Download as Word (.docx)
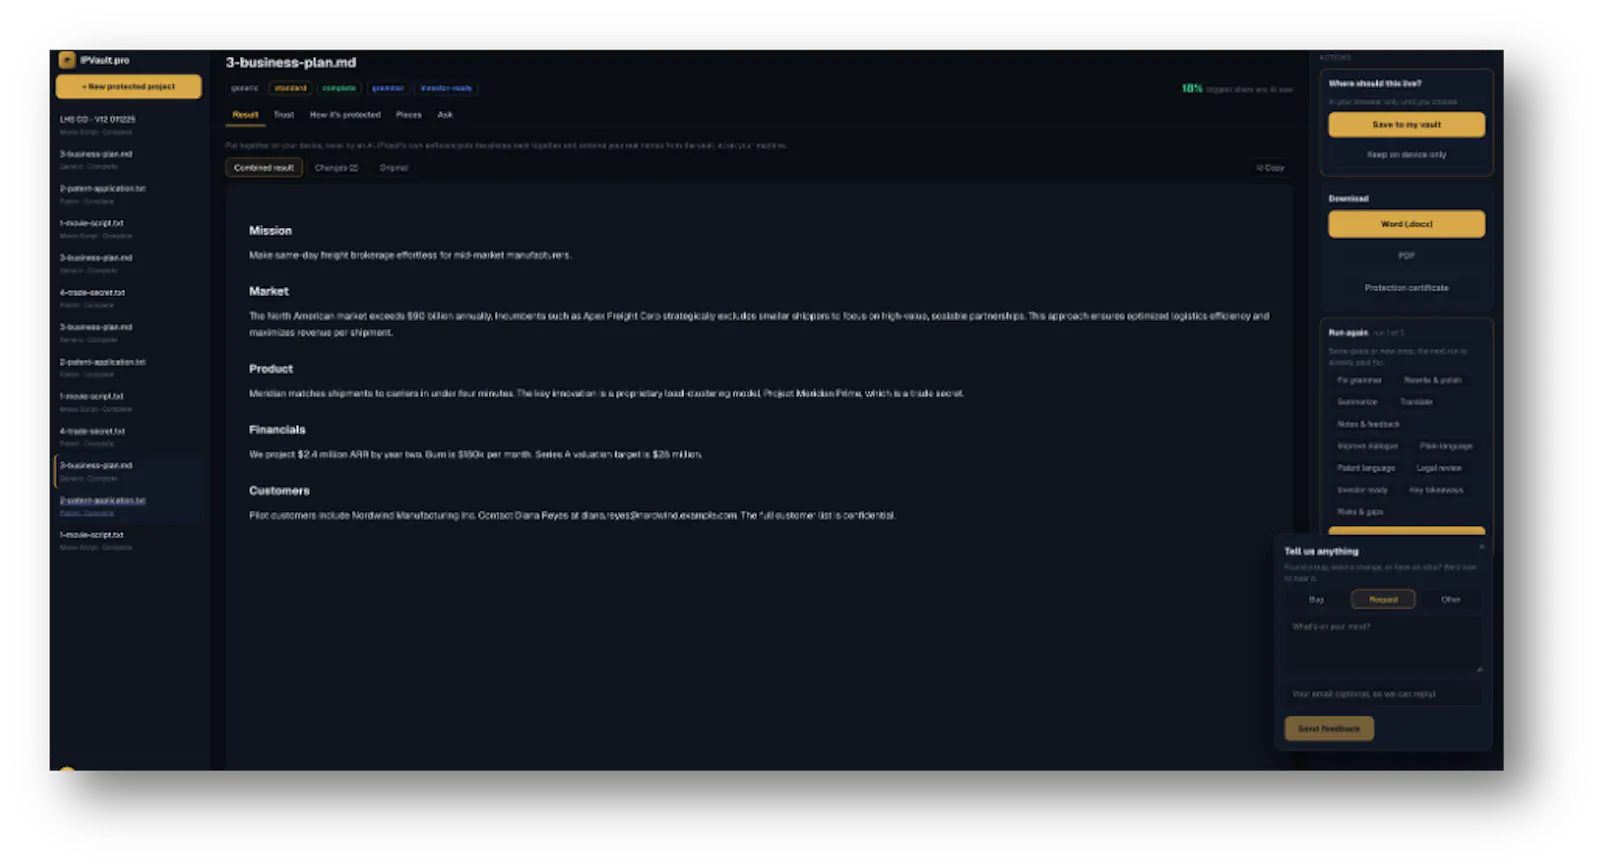Viewport: 1600px width, 867px height. [x=1406, y=224]
